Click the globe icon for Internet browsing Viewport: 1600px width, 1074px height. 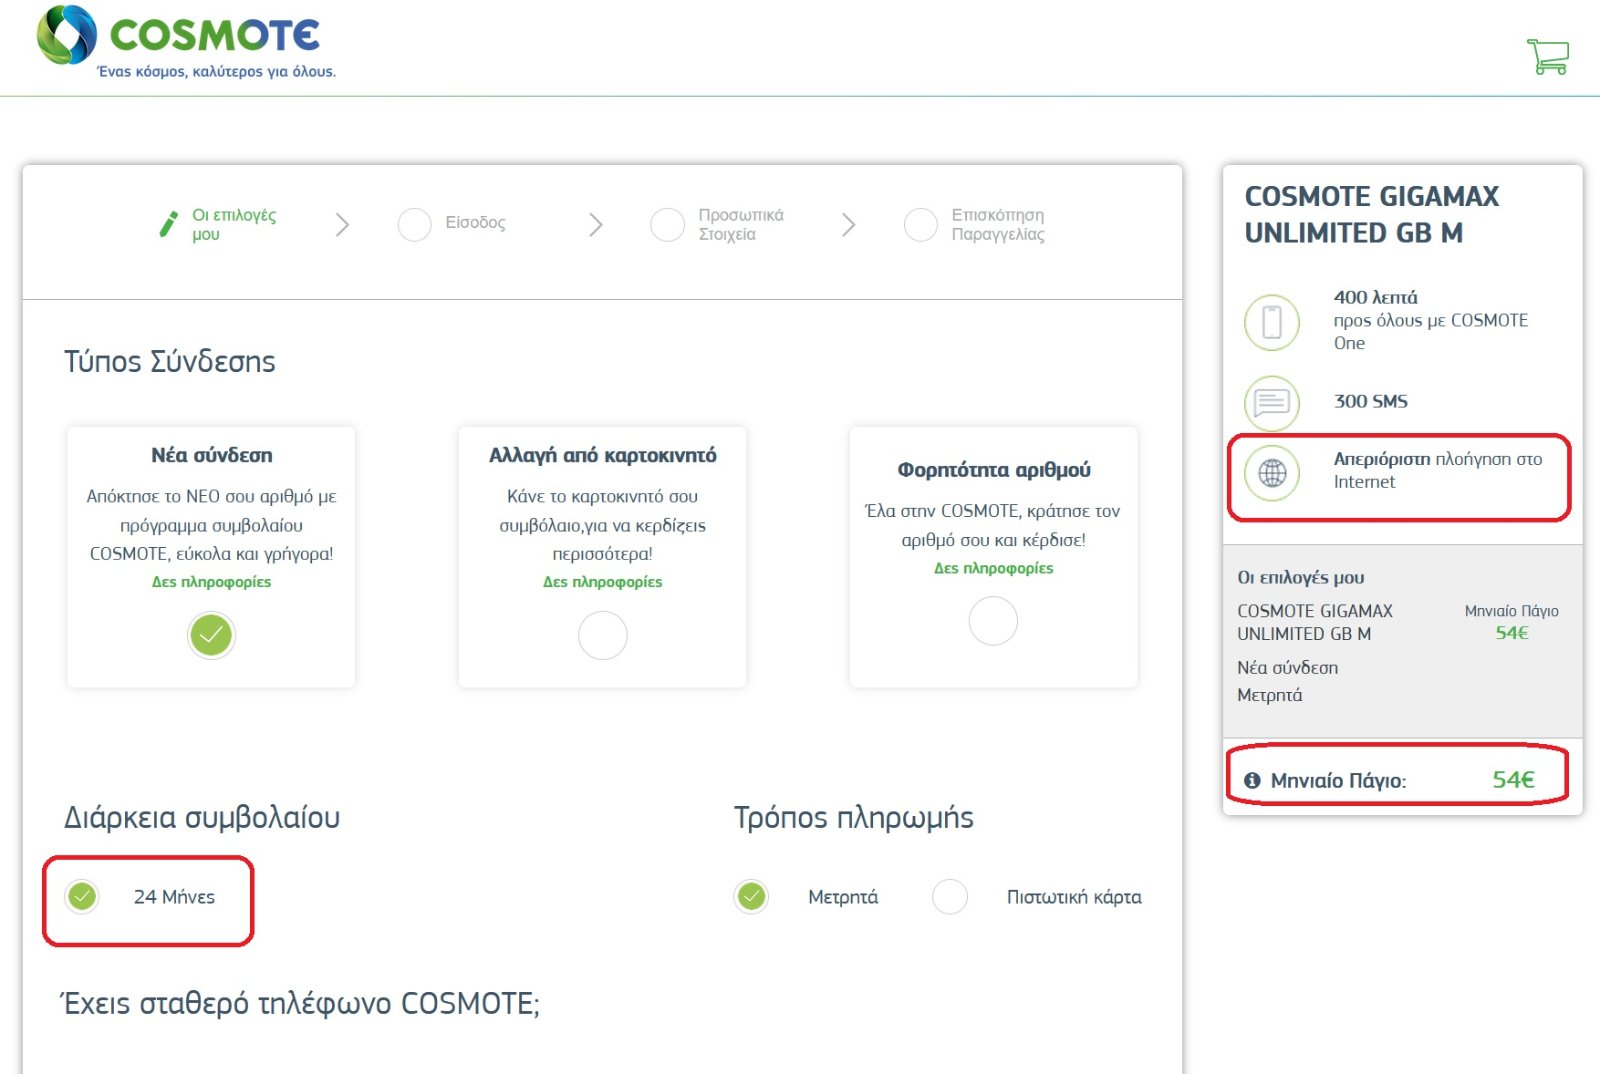pyautogui.click(x=1272, y=472)
